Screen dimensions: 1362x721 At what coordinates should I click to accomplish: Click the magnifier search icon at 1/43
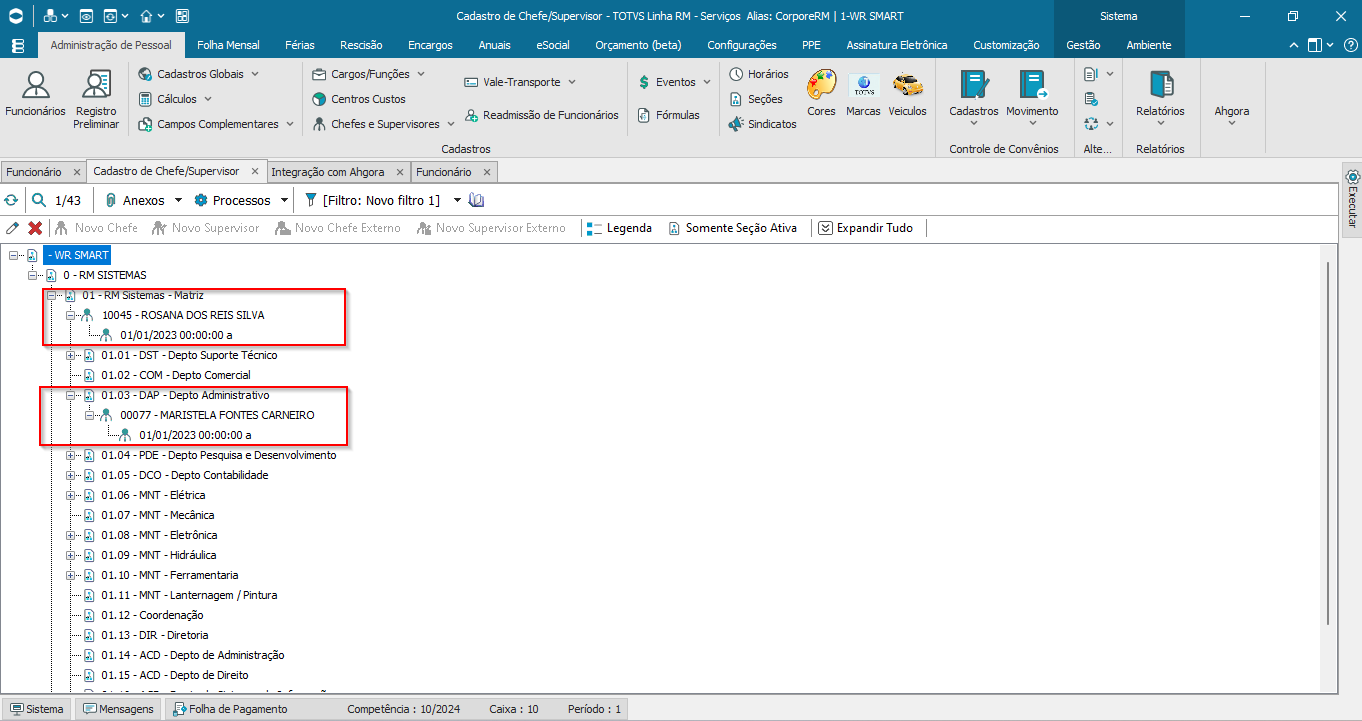39,200
